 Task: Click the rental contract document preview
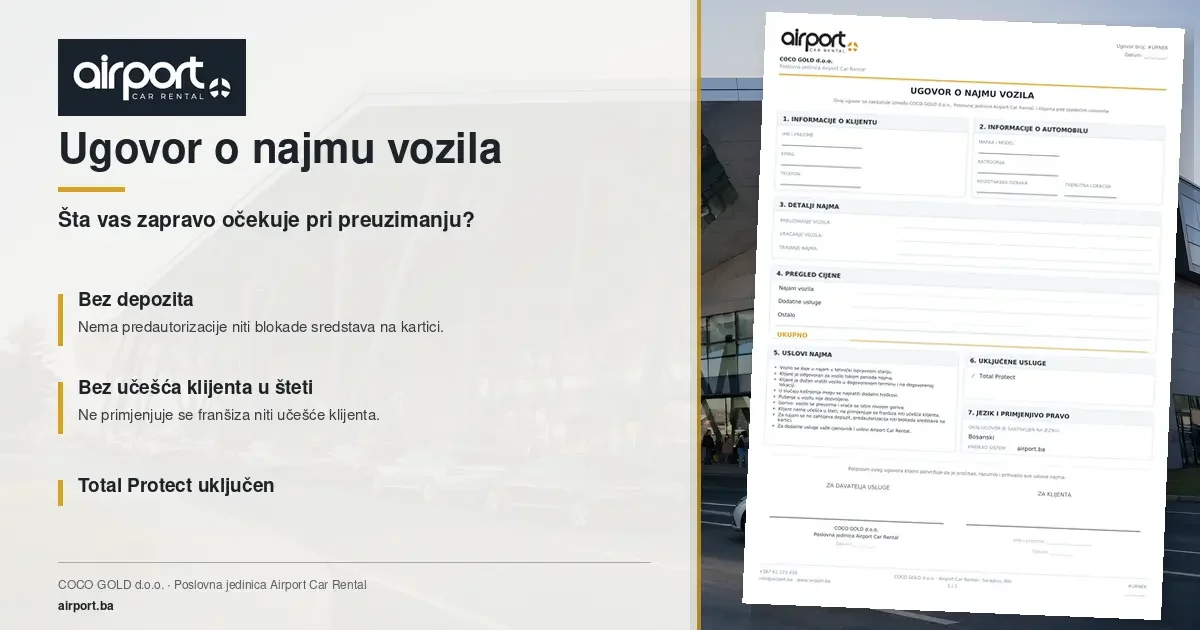point(962,315)
